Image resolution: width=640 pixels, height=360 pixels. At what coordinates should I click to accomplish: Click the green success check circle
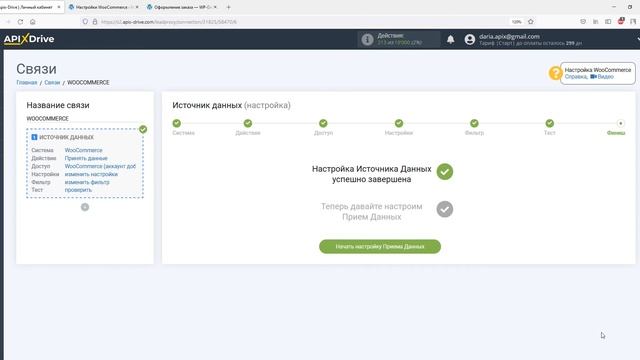coord(444,172)
